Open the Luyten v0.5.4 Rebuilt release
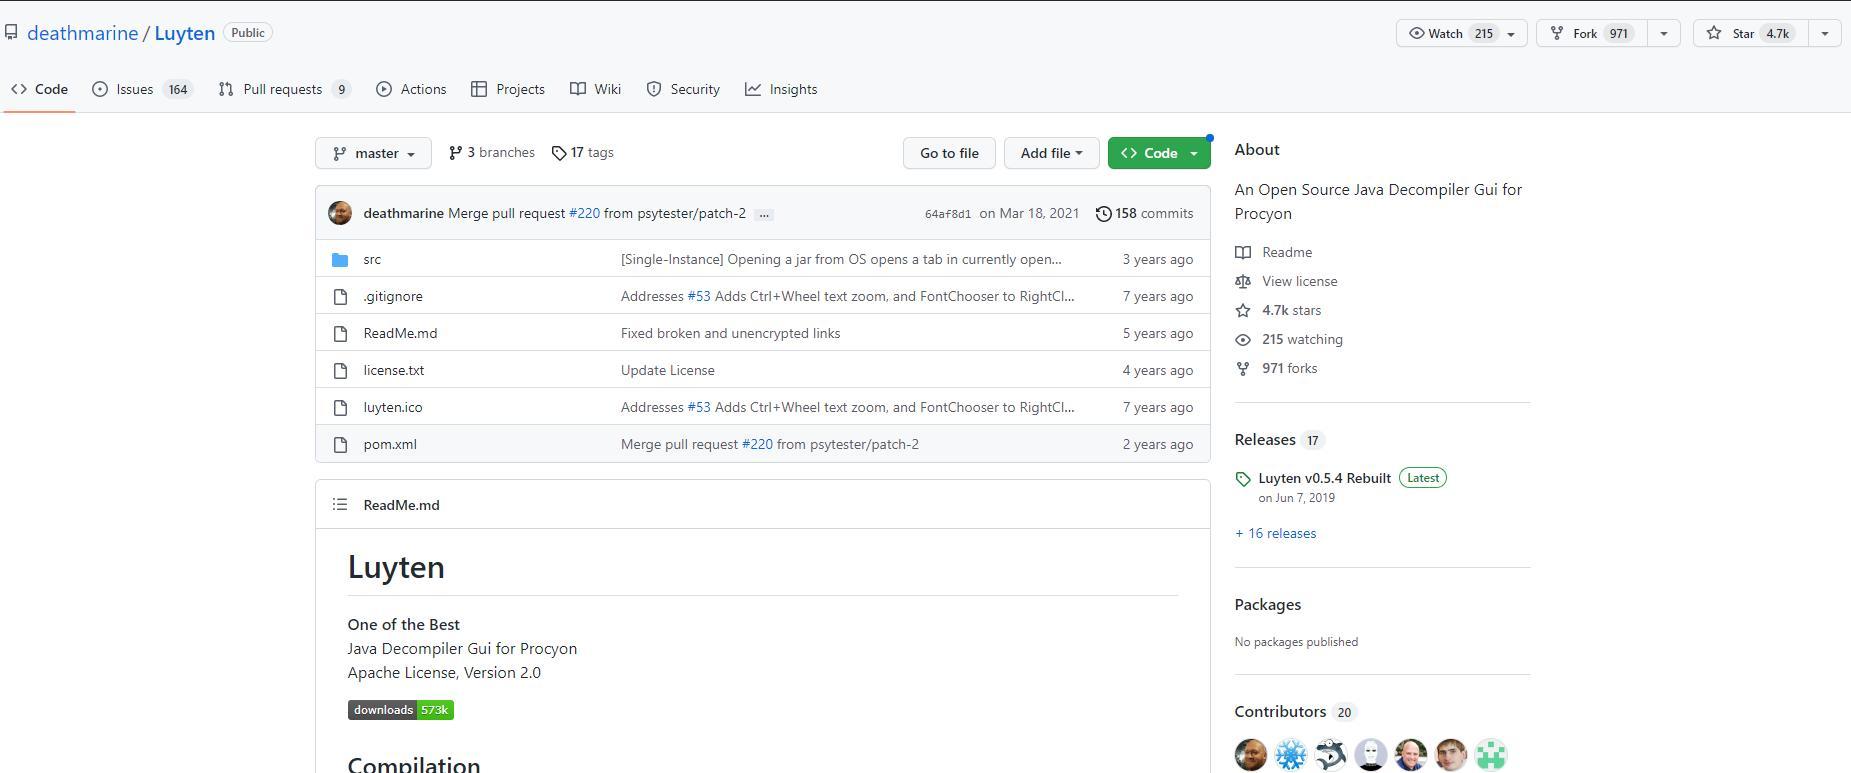 (x=1324, y=478)
